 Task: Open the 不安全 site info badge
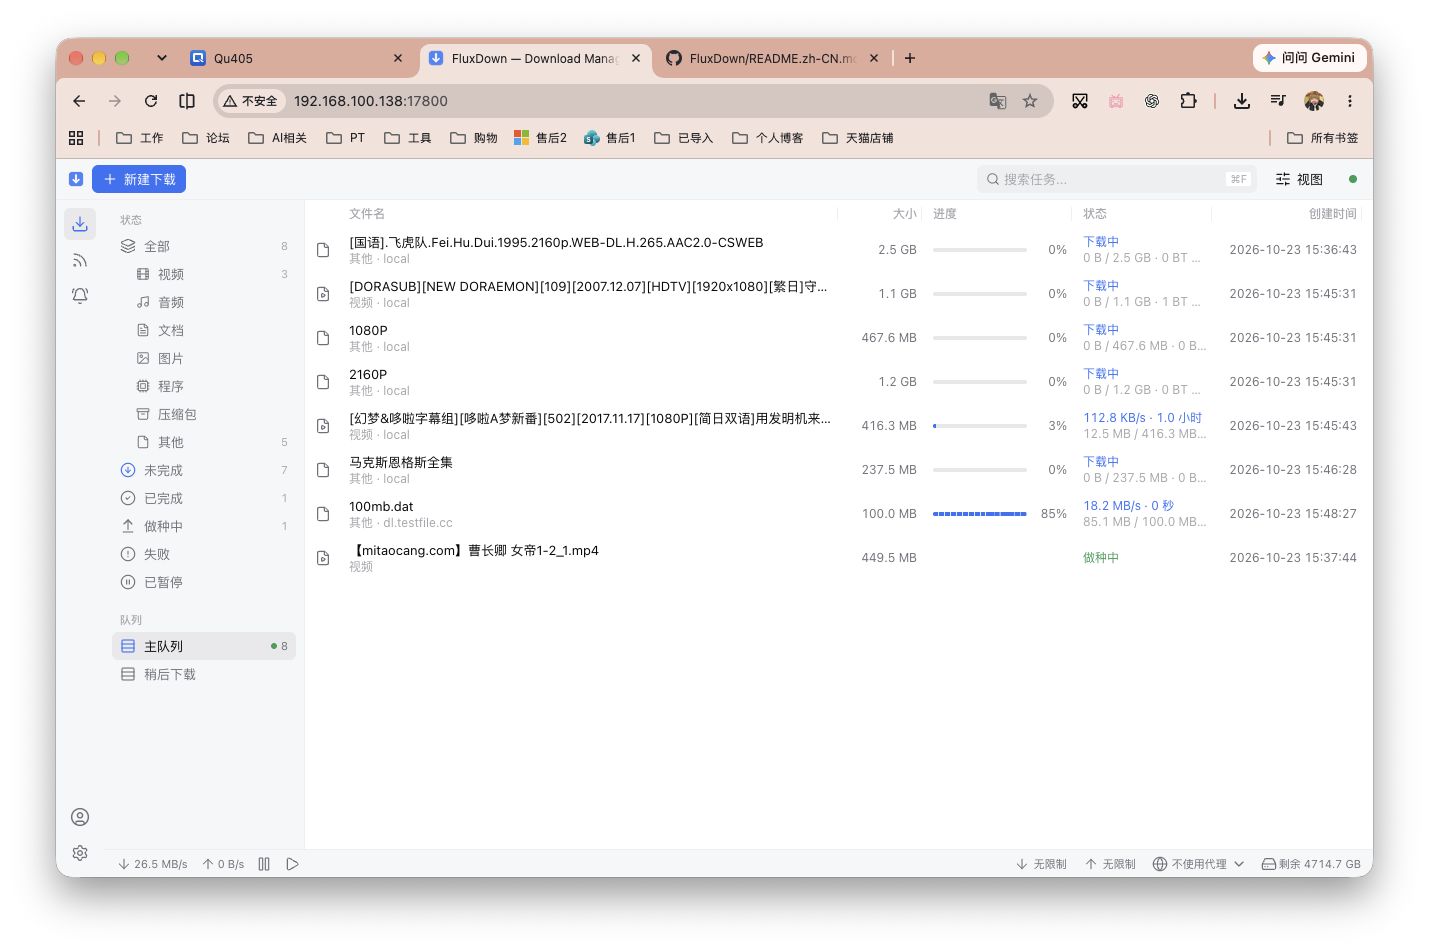pyautogui.click(x=251, y=101)
